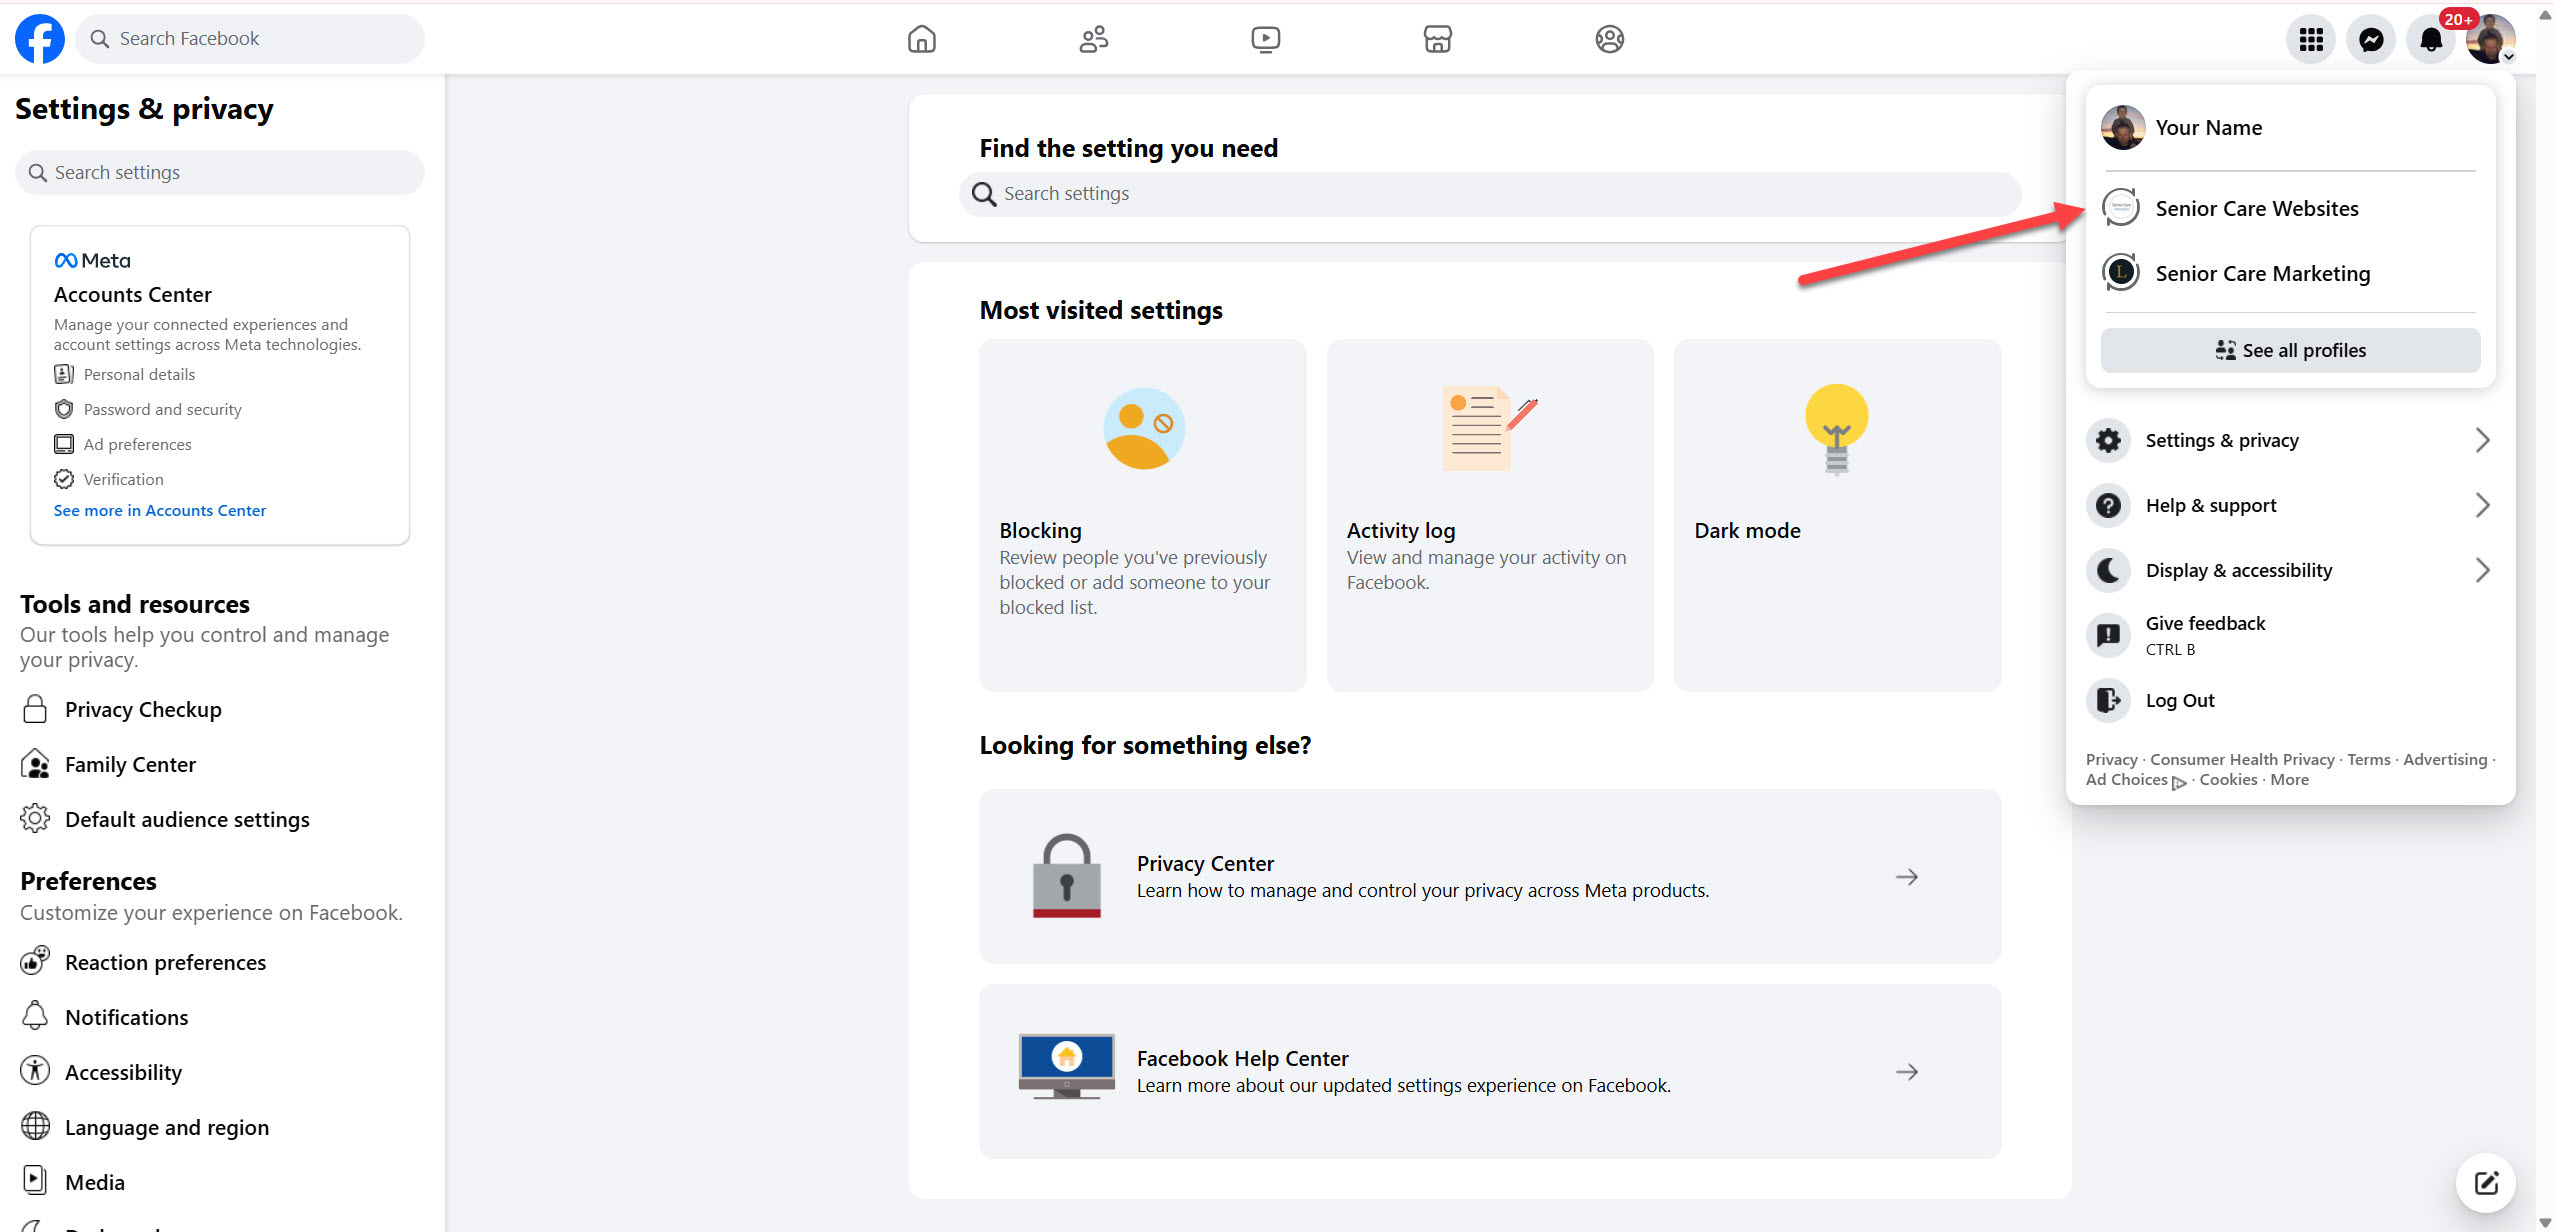Expand Display & accessibility submenu chevron
This screenshot has height=1232, width=2554.
tap(2482, 570)
